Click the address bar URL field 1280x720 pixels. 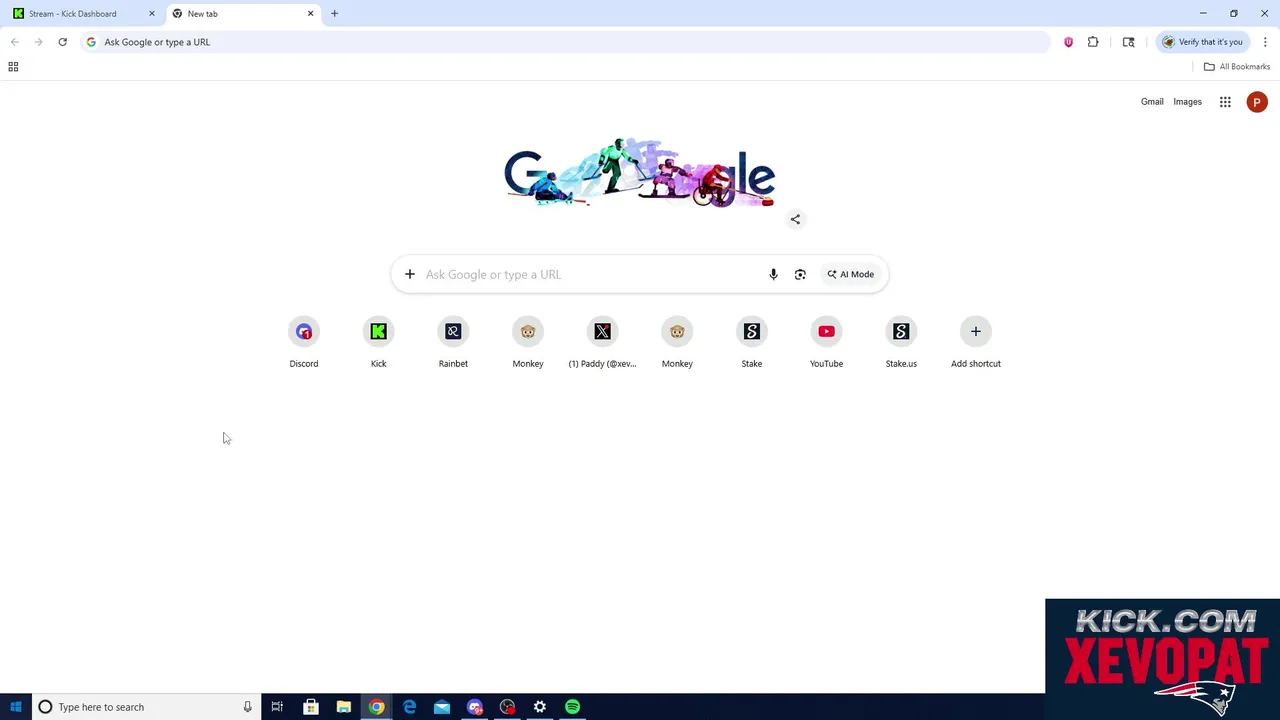pyautogui.click(x=565, y=42)
